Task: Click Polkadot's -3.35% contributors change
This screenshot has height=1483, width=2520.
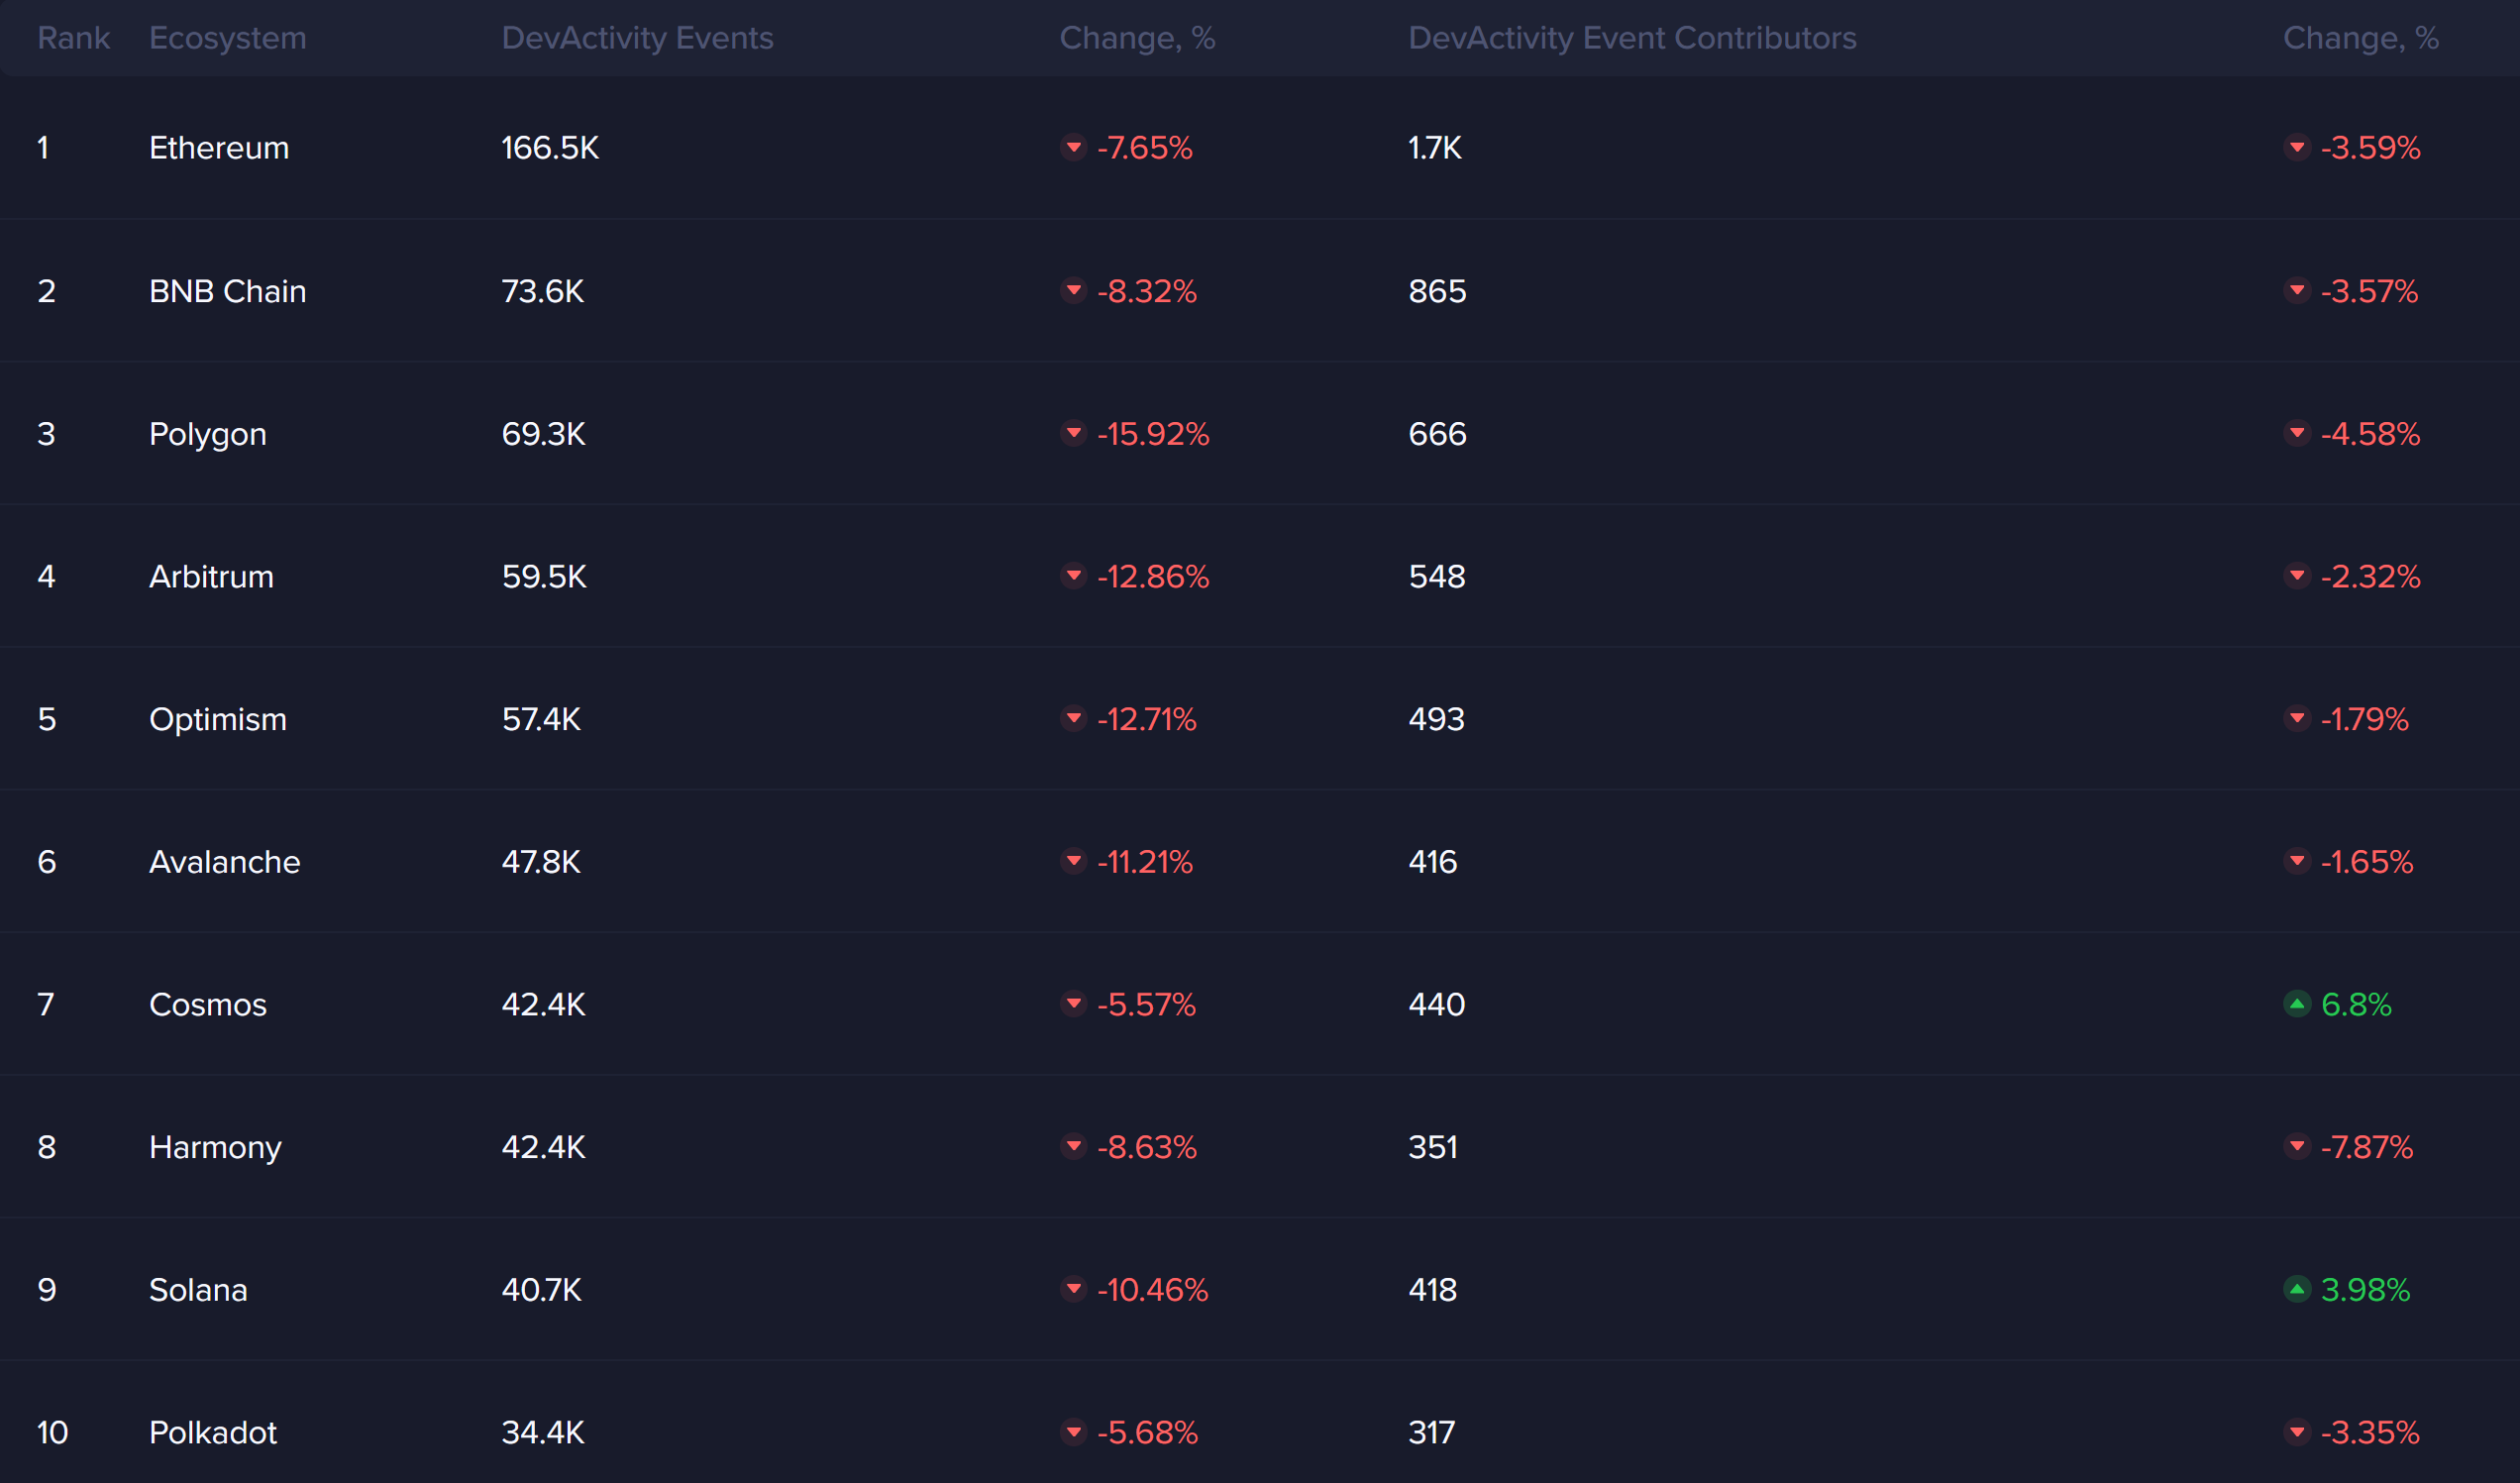Action: click(2369, 1433)
